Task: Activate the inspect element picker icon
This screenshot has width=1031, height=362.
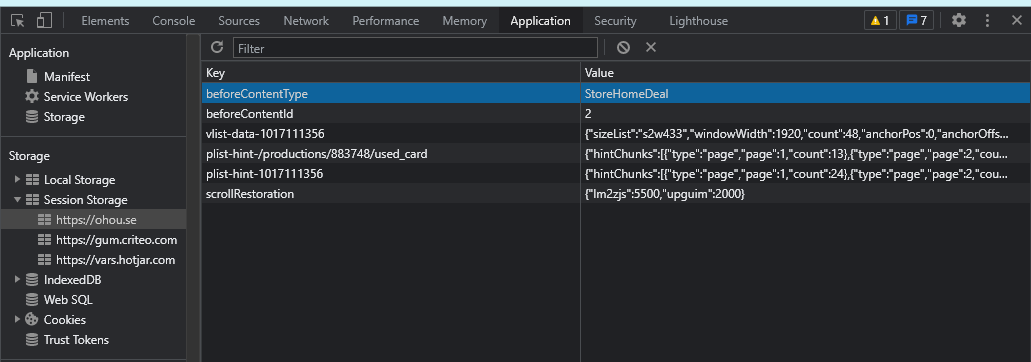Action: click(18, 20)
